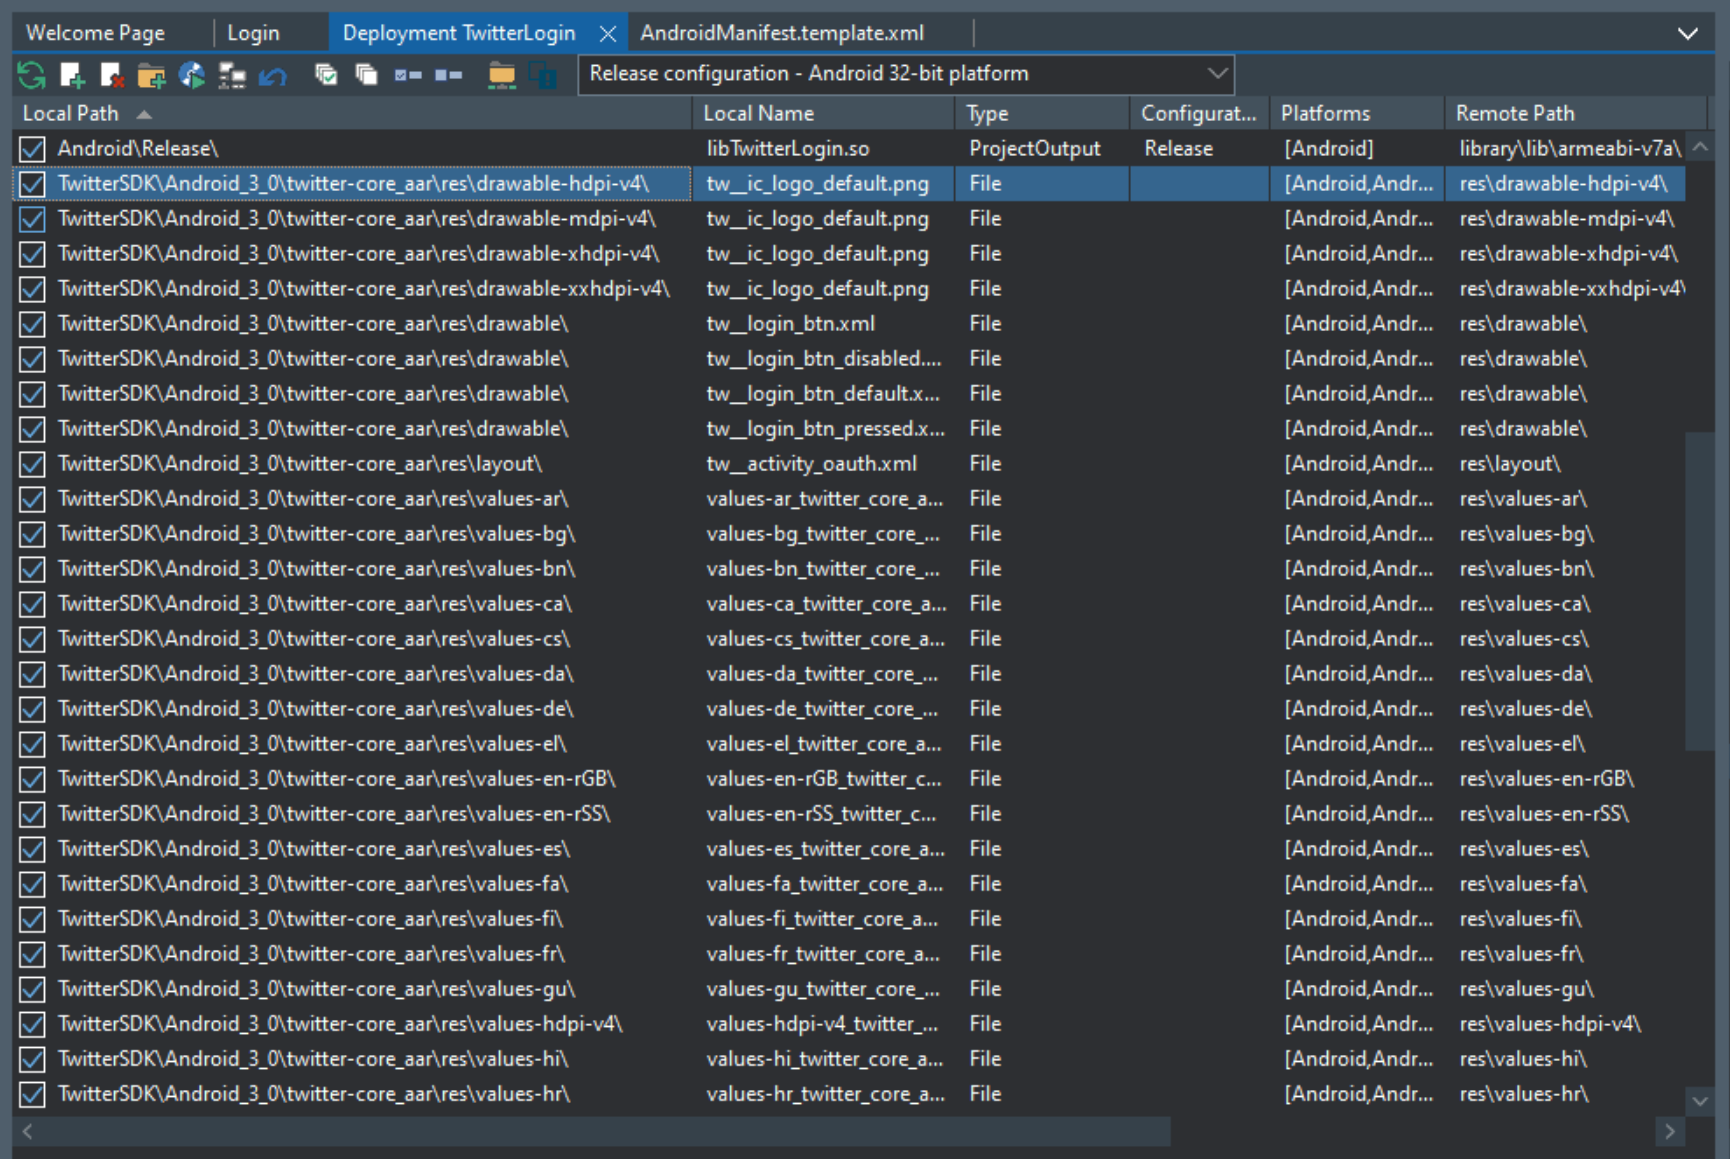This screenshot has height=1159, width=1730.
Task: Click the horizontal scrollbar left arrow
Action: (27, 1131)
